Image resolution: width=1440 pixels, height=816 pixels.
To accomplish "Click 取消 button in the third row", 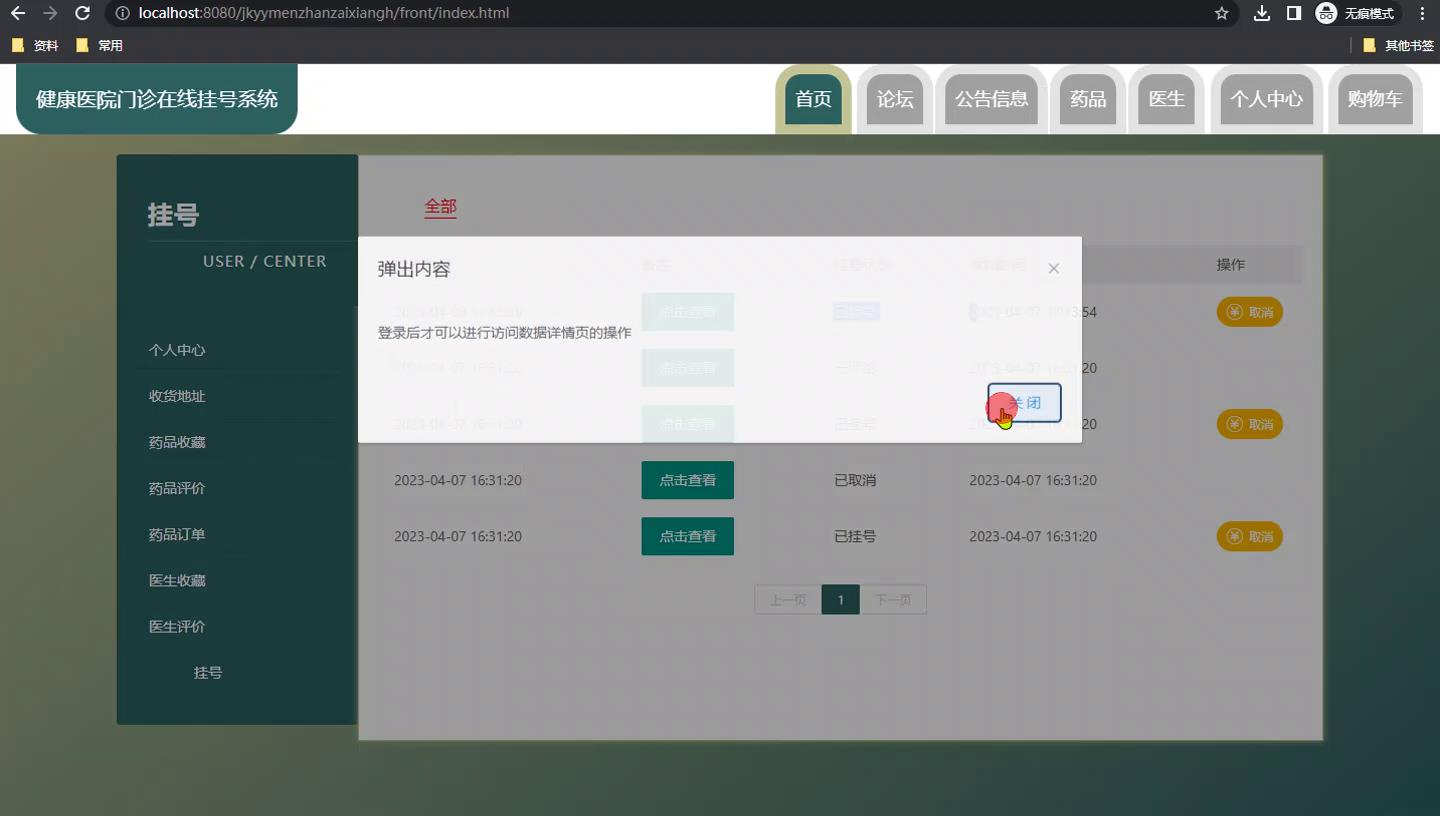I will tap(1249, 424).
